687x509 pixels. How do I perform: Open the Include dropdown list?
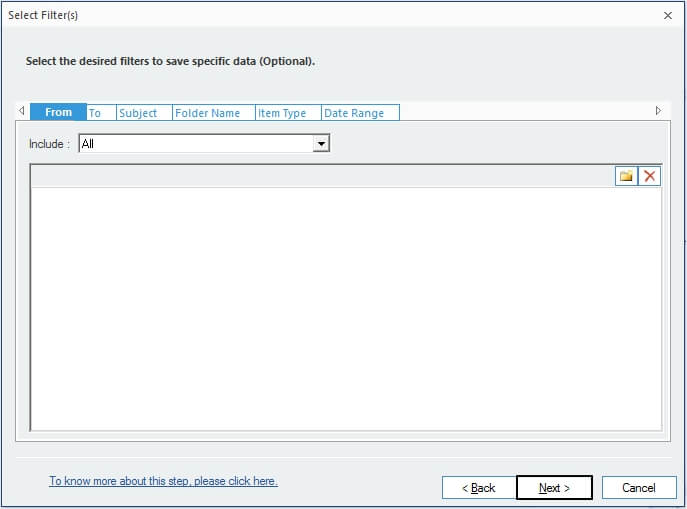(x=321, y=144)
